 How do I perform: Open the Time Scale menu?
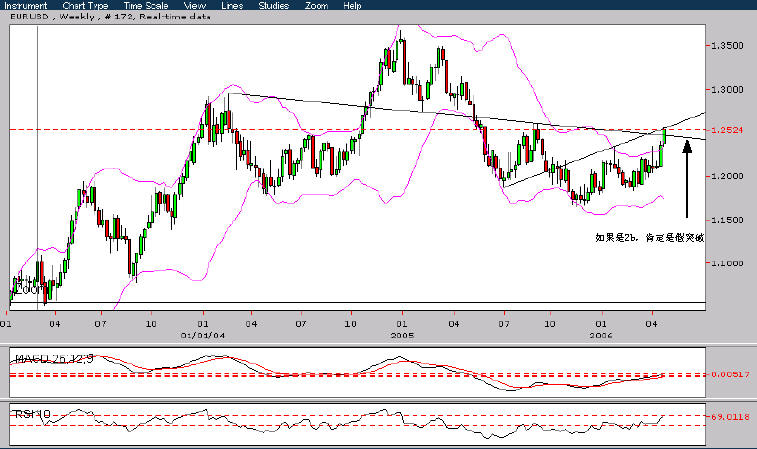[x=146, y=5]
